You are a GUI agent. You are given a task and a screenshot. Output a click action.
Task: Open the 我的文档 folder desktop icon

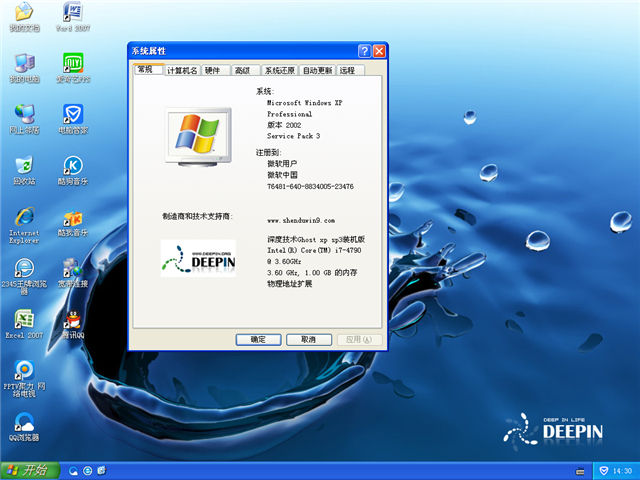pyautogui.click(x=24, y=17)
